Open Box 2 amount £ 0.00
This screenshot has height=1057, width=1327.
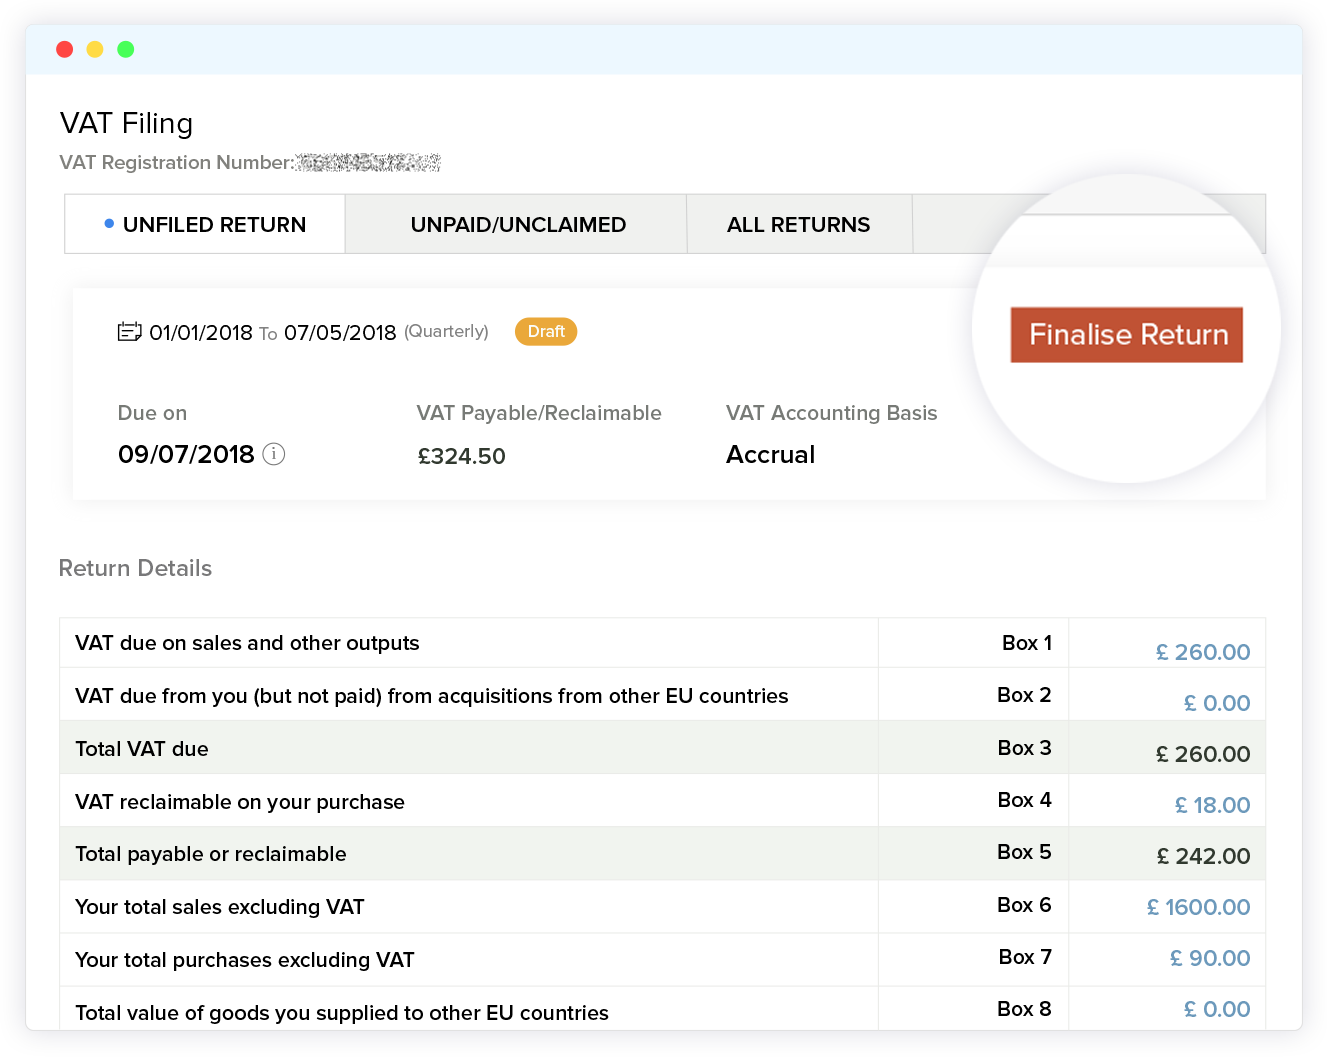coord(1217,703)
